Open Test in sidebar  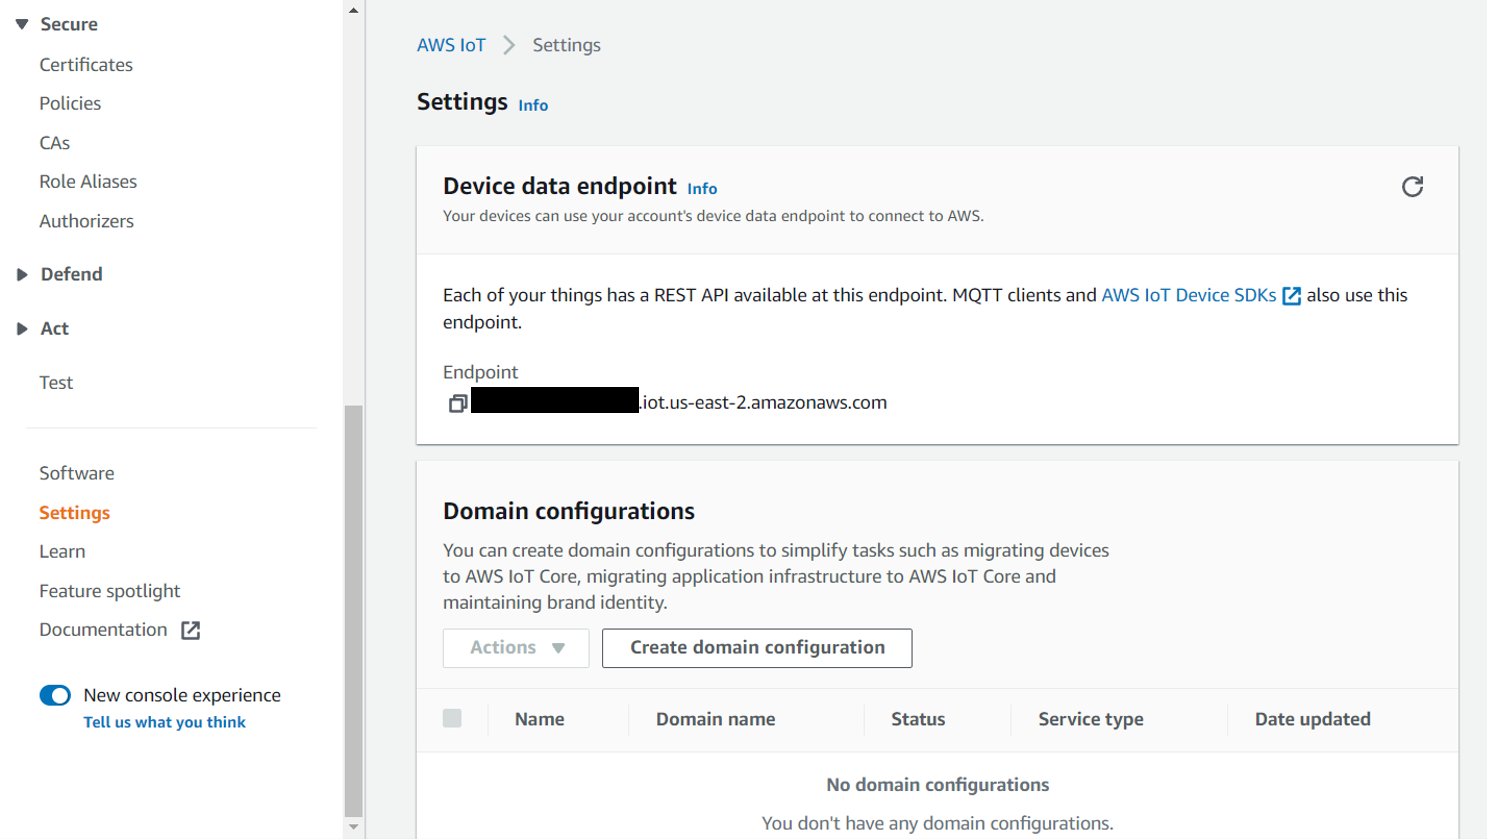[56, 383]
